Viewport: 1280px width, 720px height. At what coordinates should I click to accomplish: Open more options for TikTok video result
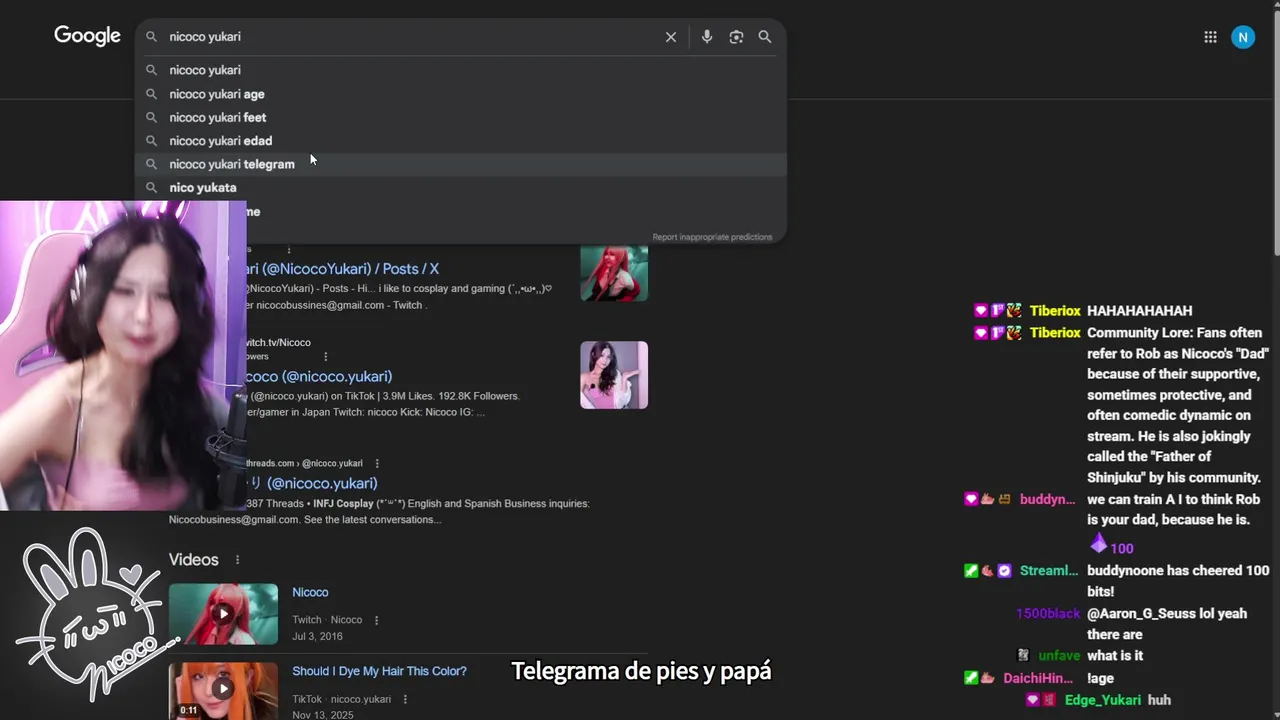coord(406,700)
